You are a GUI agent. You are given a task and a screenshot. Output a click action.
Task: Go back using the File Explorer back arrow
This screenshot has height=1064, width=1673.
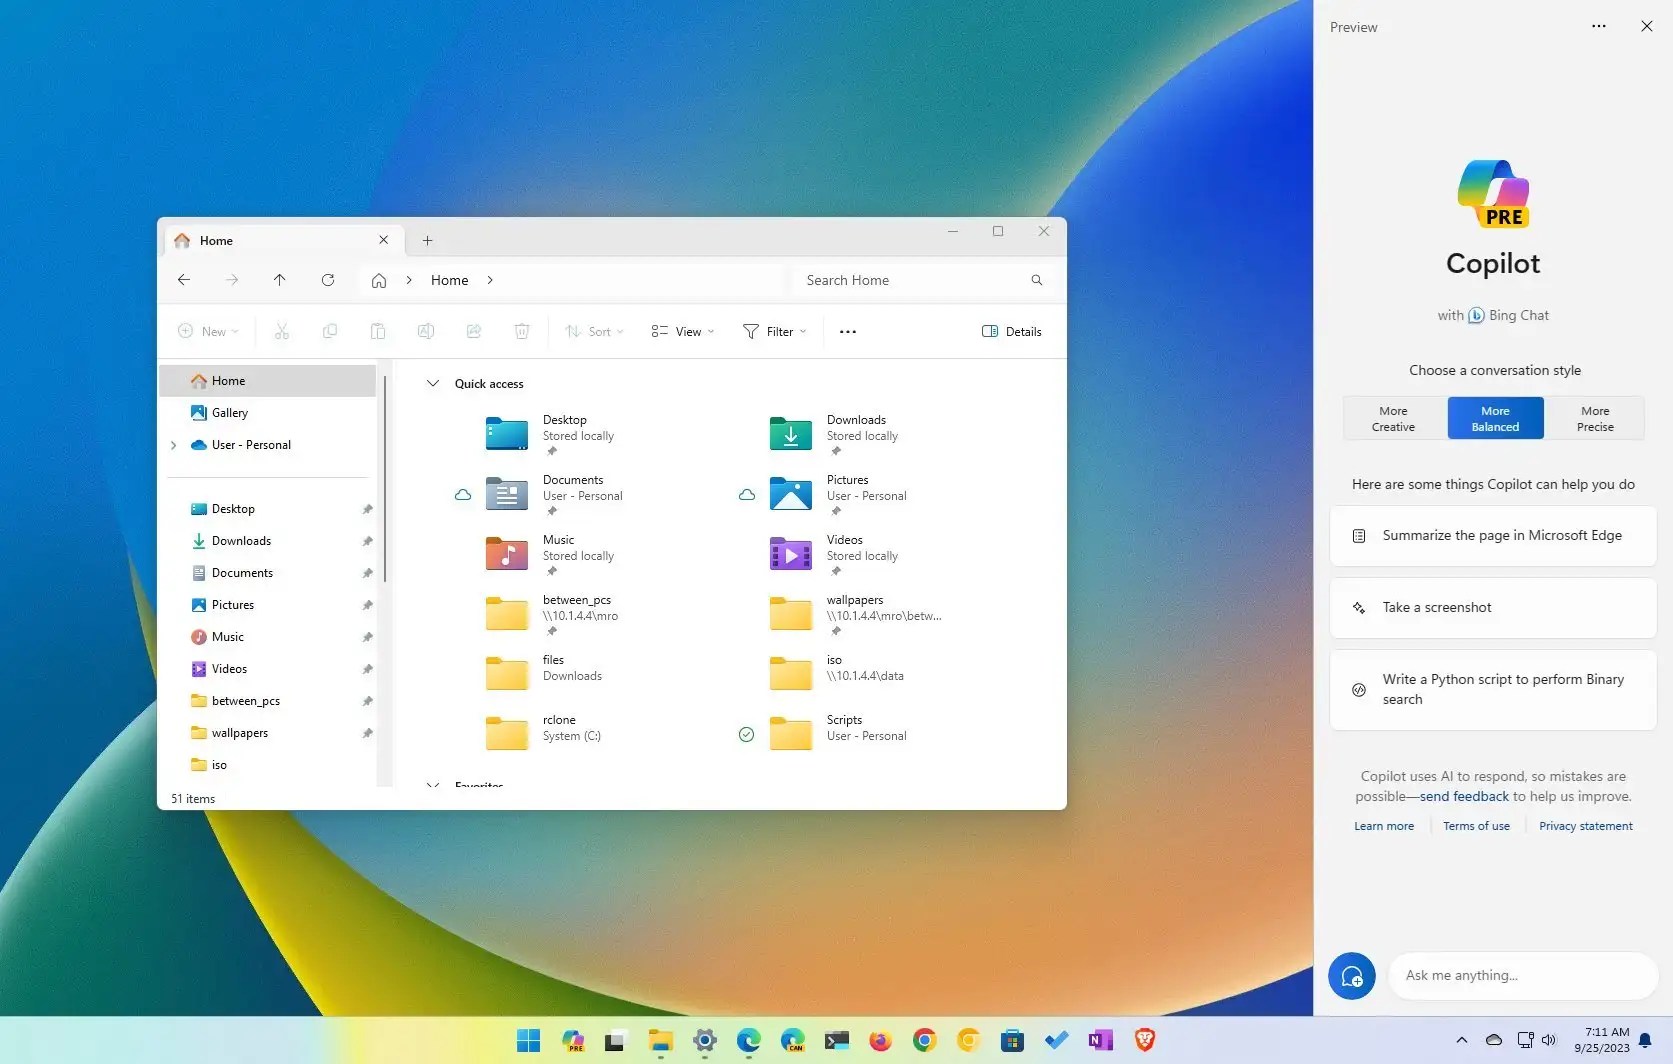tap(184, 280)
